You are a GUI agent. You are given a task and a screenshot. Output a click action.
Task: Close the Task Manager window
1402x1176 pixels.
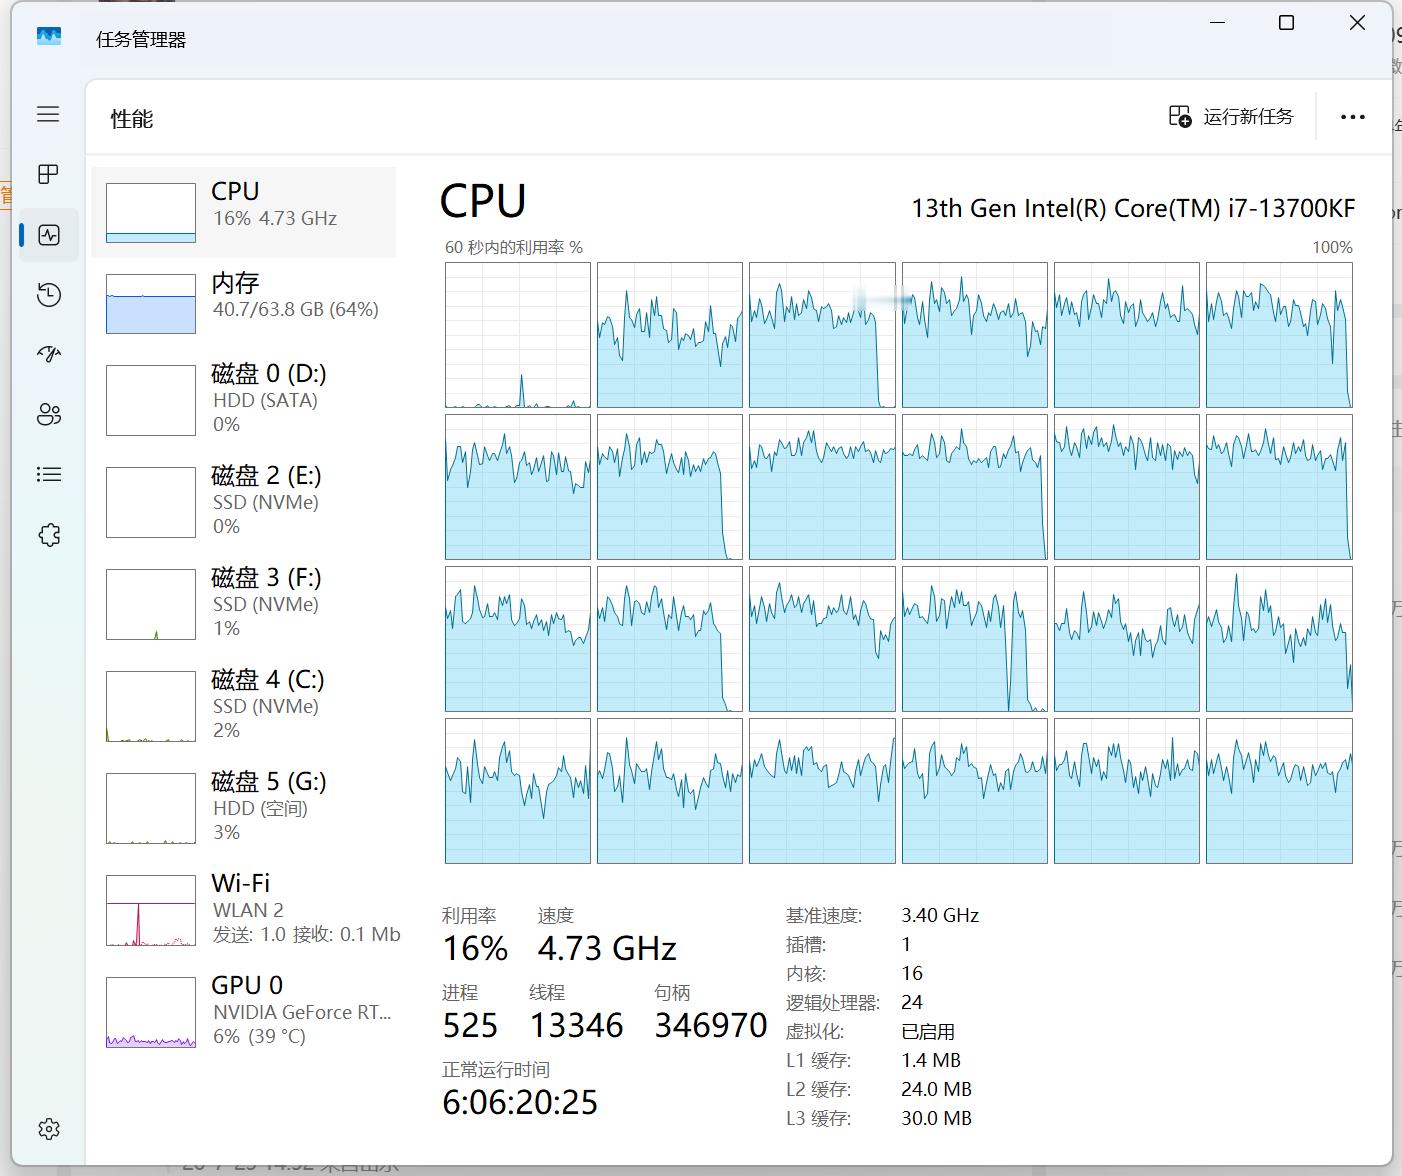1357,23
